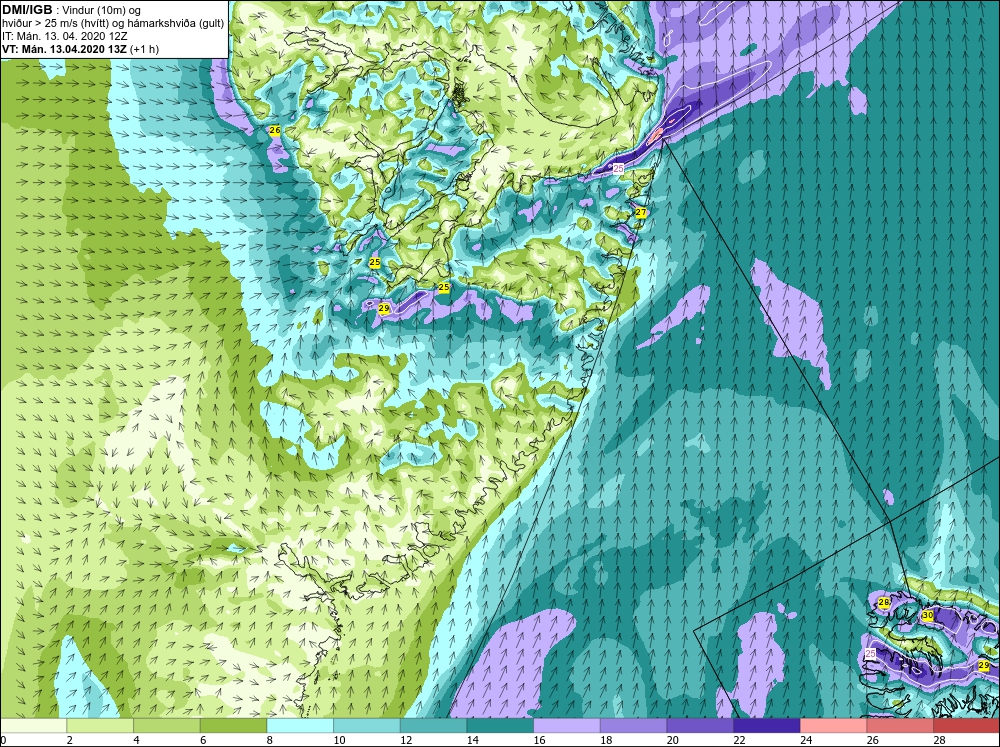Click the yellow 28 gust label on the map
Screen dimensions: 1000x747
point(884,602)
